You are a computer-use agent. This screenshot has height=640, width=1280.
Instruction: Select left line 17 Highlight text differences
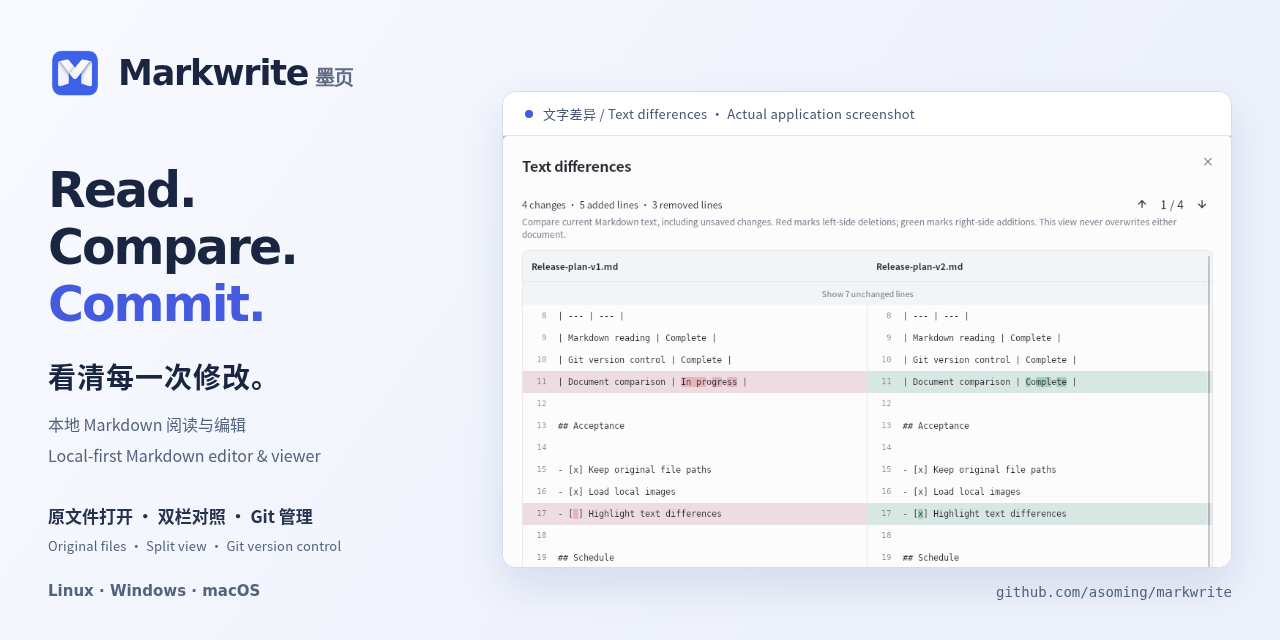click(x=695, y=514)
